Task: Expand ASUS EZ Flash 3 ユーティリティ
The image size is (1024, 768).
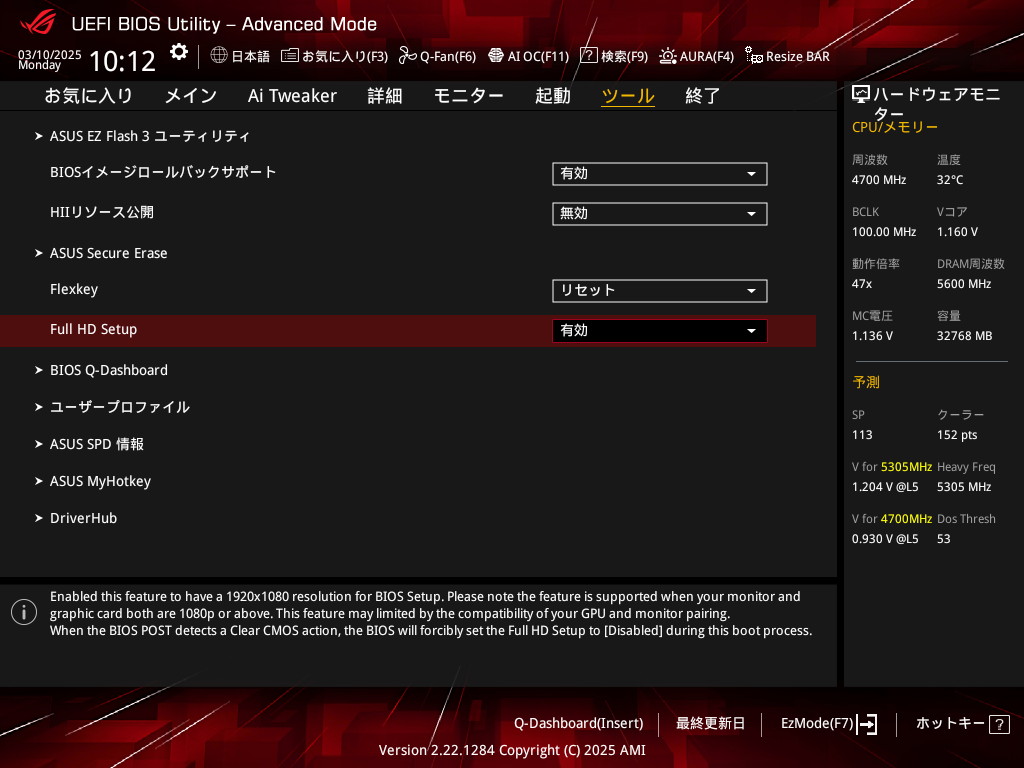Action: pyautogui.click(x=150, y=136)
